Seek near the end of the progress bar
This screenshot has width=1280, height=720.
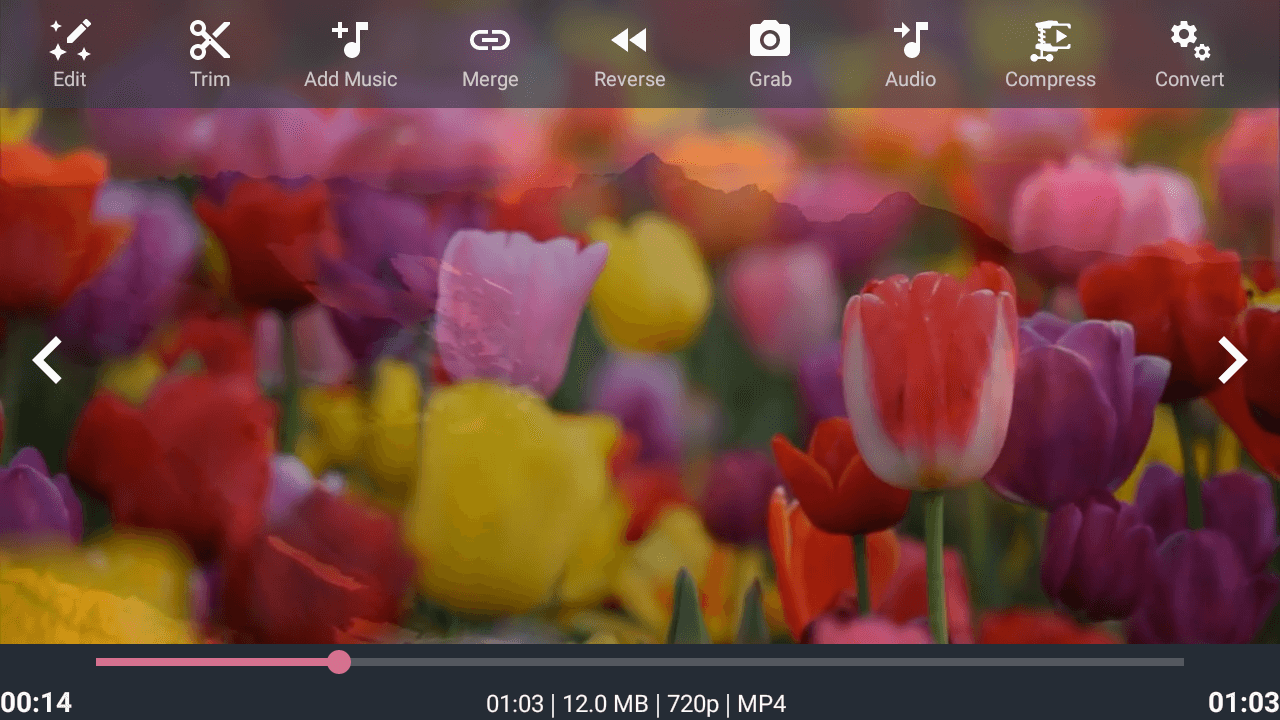tap(1160, 662)
